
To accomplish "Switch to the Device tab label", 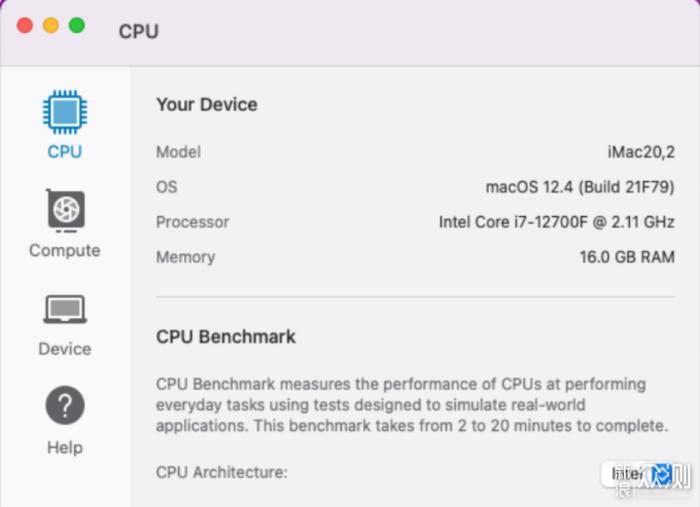I will coord(65,349).
